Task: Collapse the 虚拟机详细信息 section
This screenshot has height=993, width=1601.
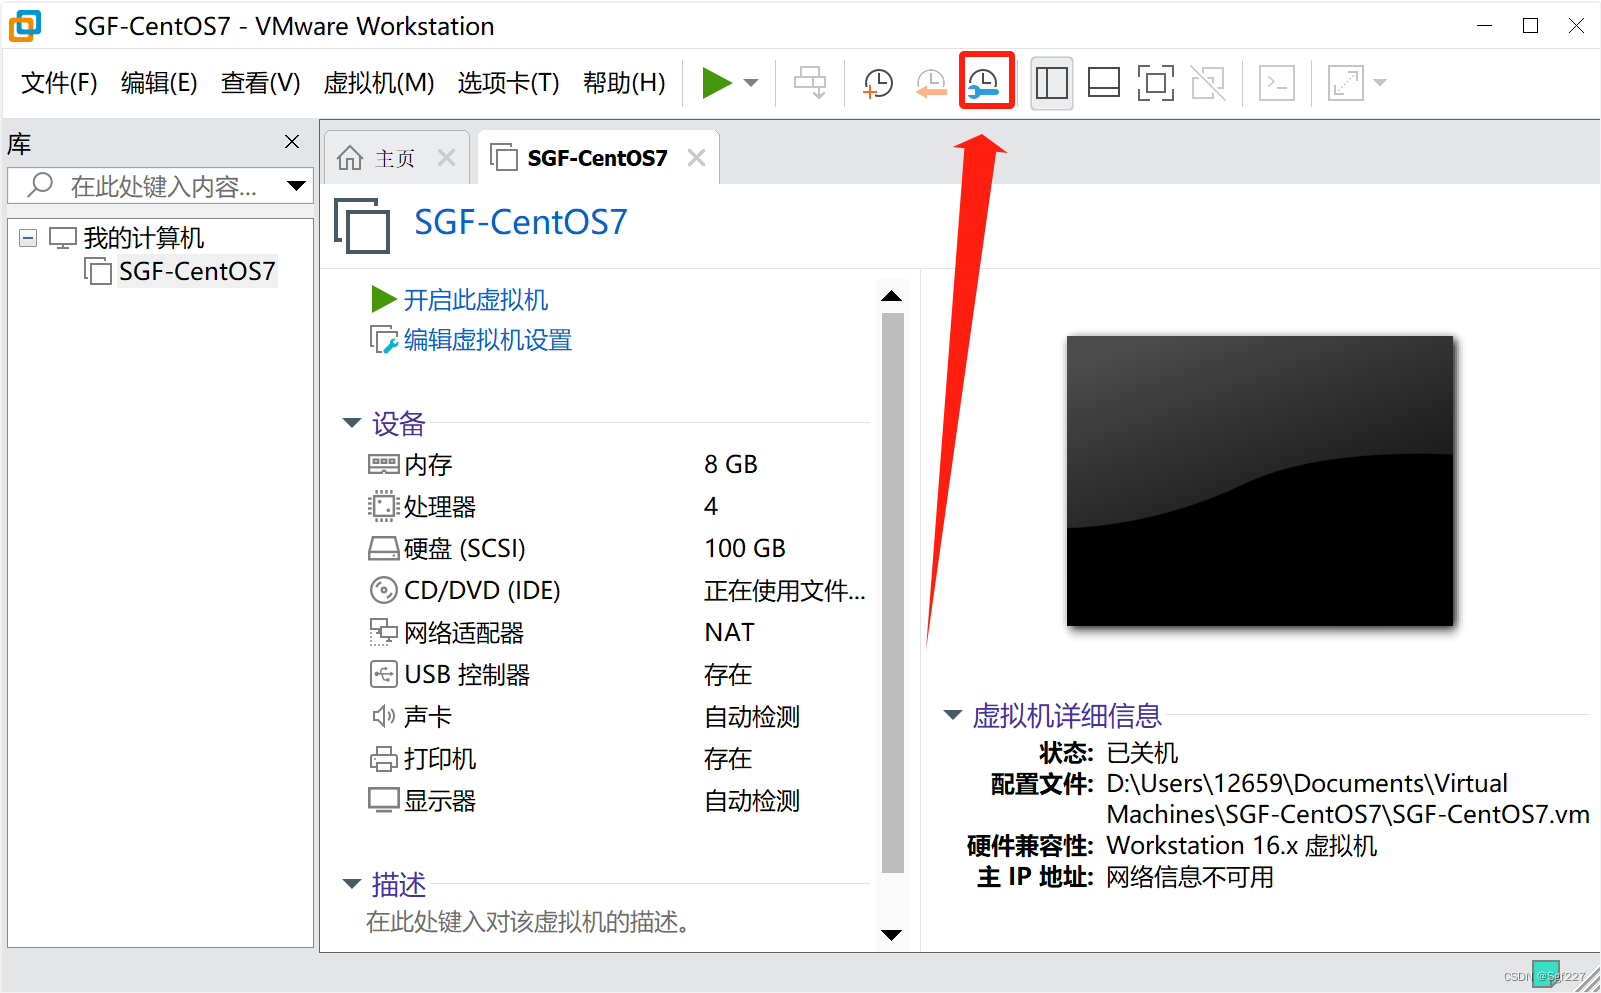Action: (952, 715)
